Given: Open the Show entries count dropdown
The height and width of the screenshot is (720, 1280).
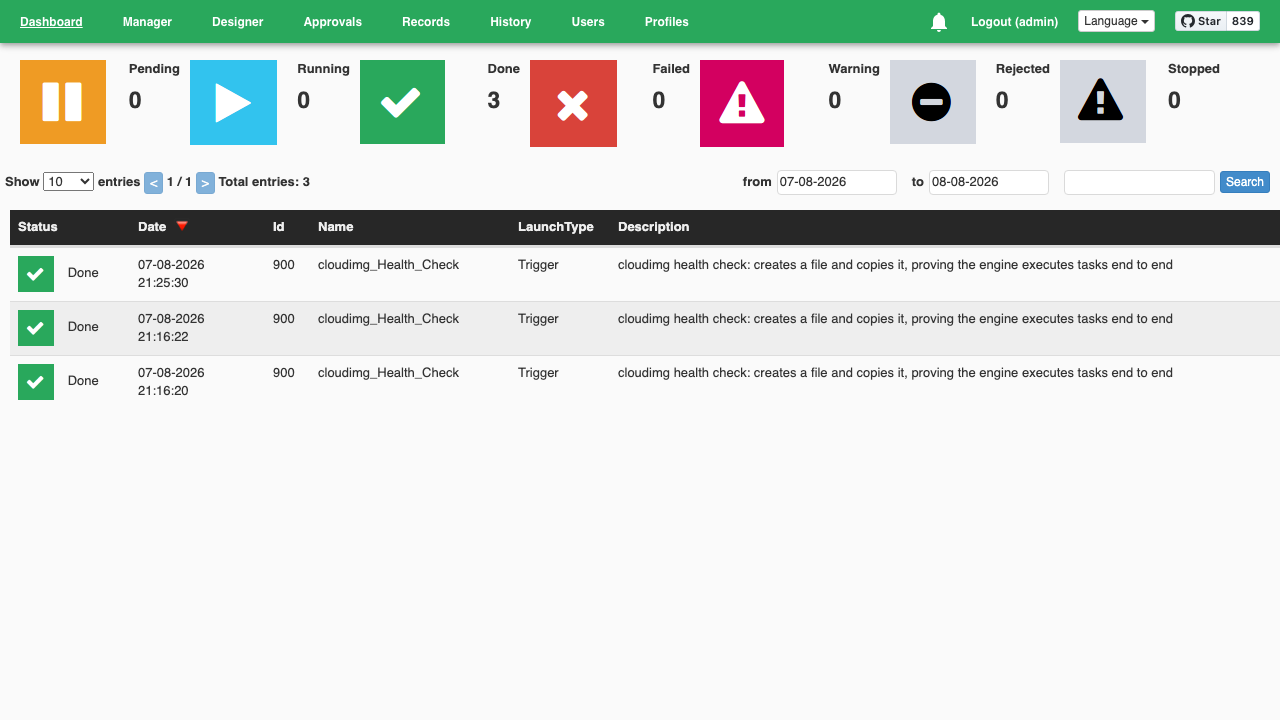Looking at the screenshot, I should pyautogui.click(x=68, y=182).
